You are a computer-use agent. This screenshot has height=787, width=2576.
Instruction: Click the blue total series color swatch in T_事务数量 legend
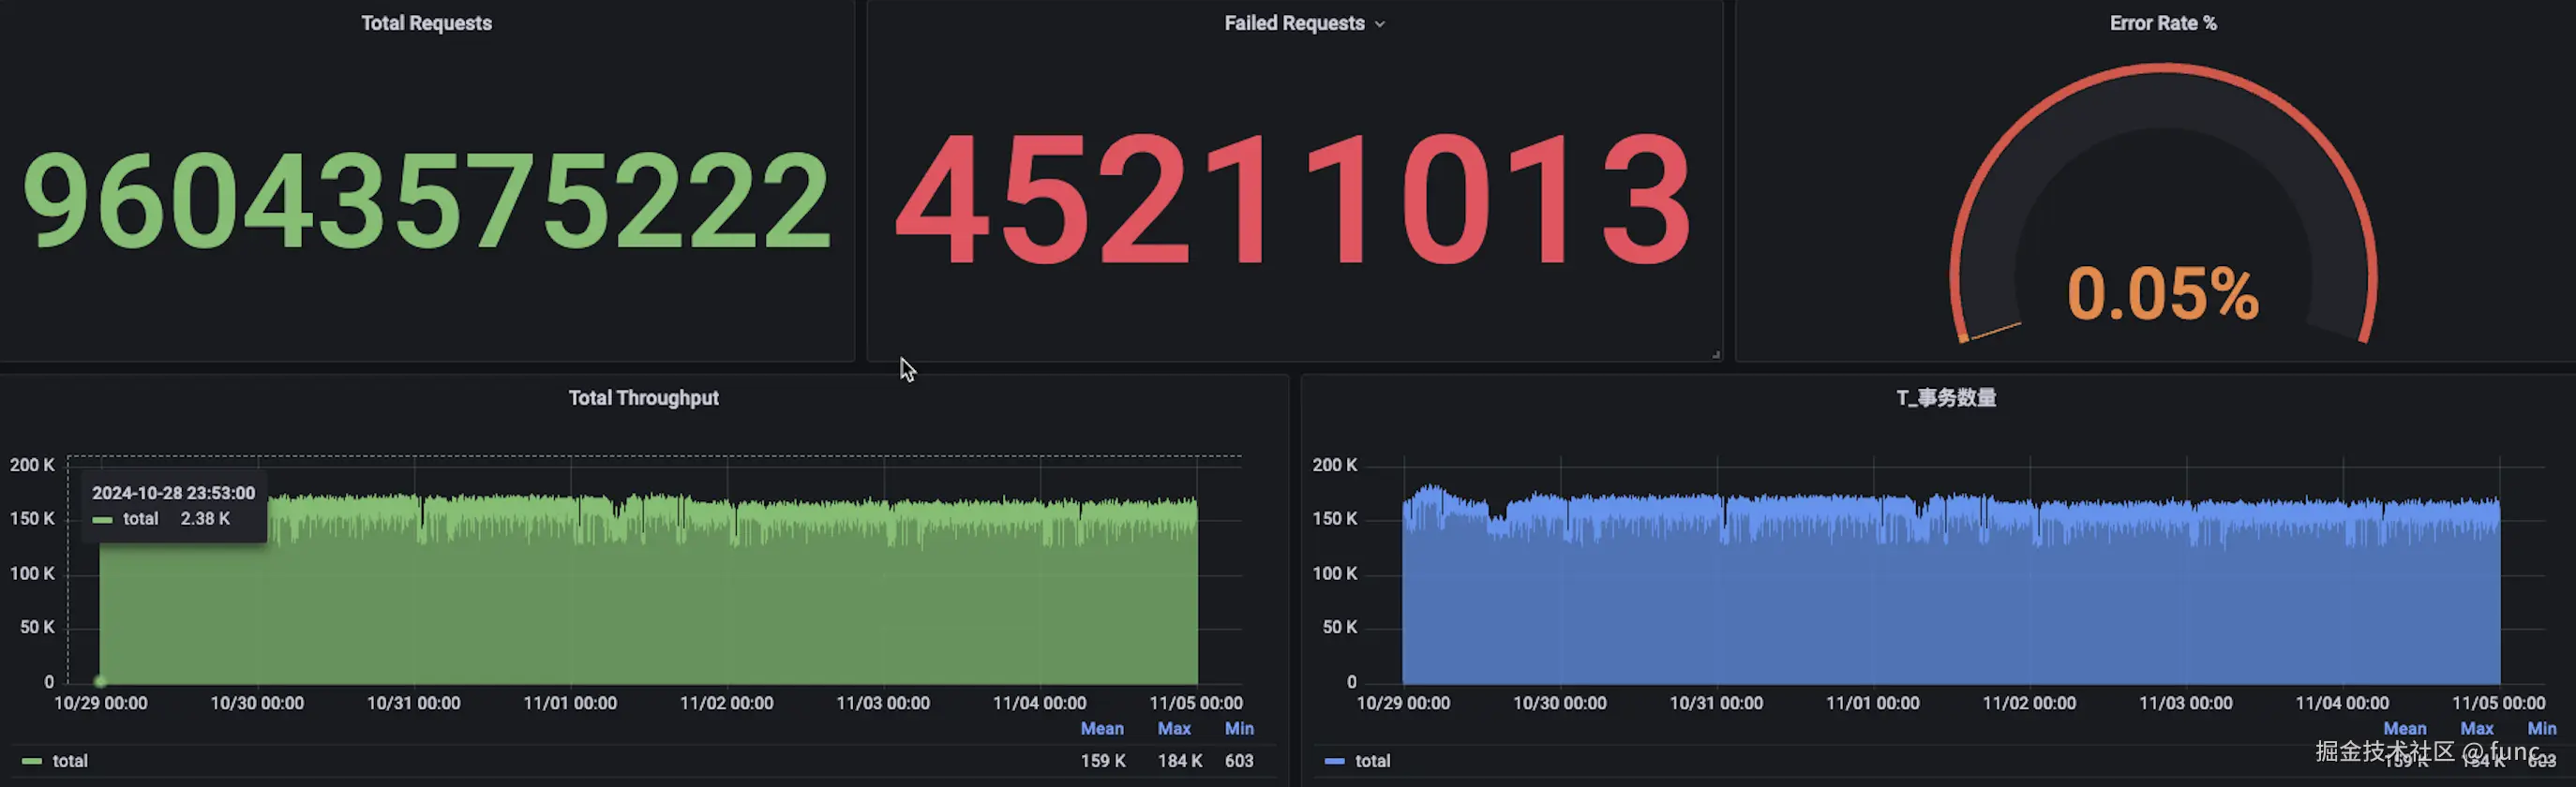coord(1334,761)
